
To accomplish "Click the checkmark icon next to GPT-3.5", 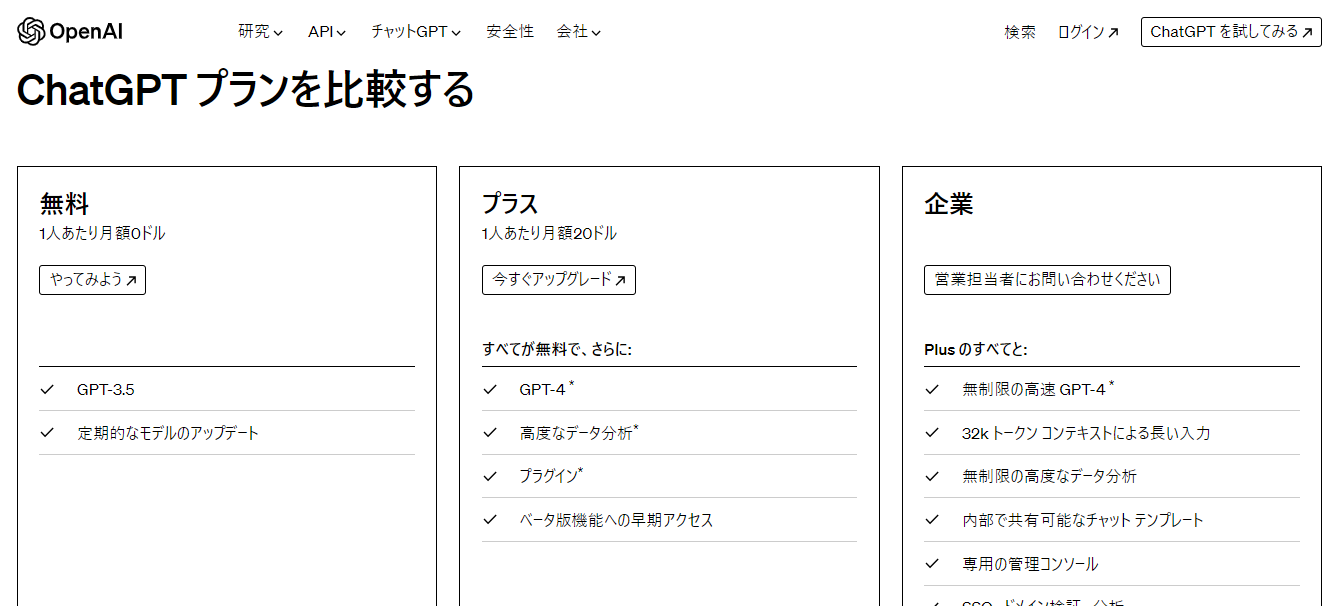I will pyautogui.click(x=47, y=389).
